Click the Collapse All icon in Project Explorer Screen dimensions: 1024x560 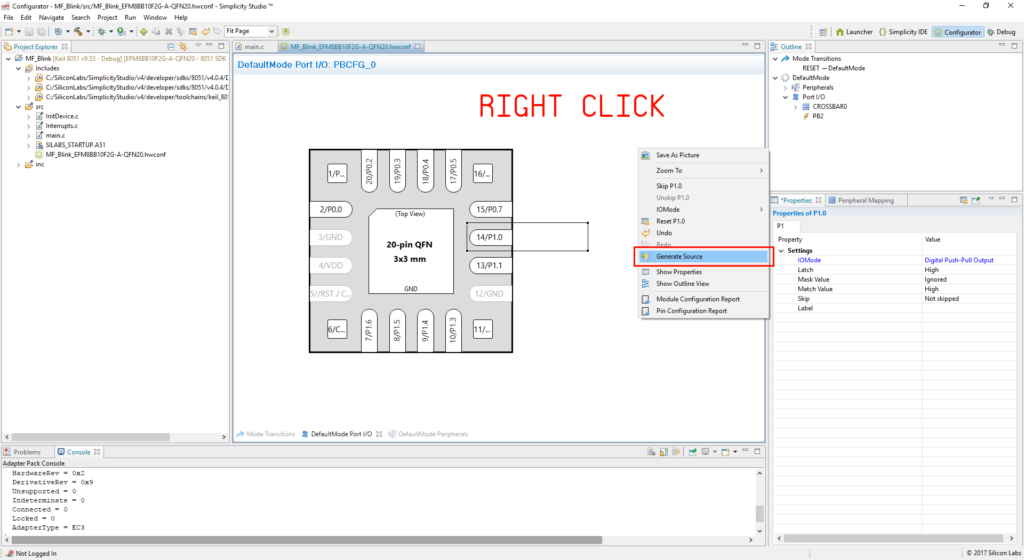point(171,47)
